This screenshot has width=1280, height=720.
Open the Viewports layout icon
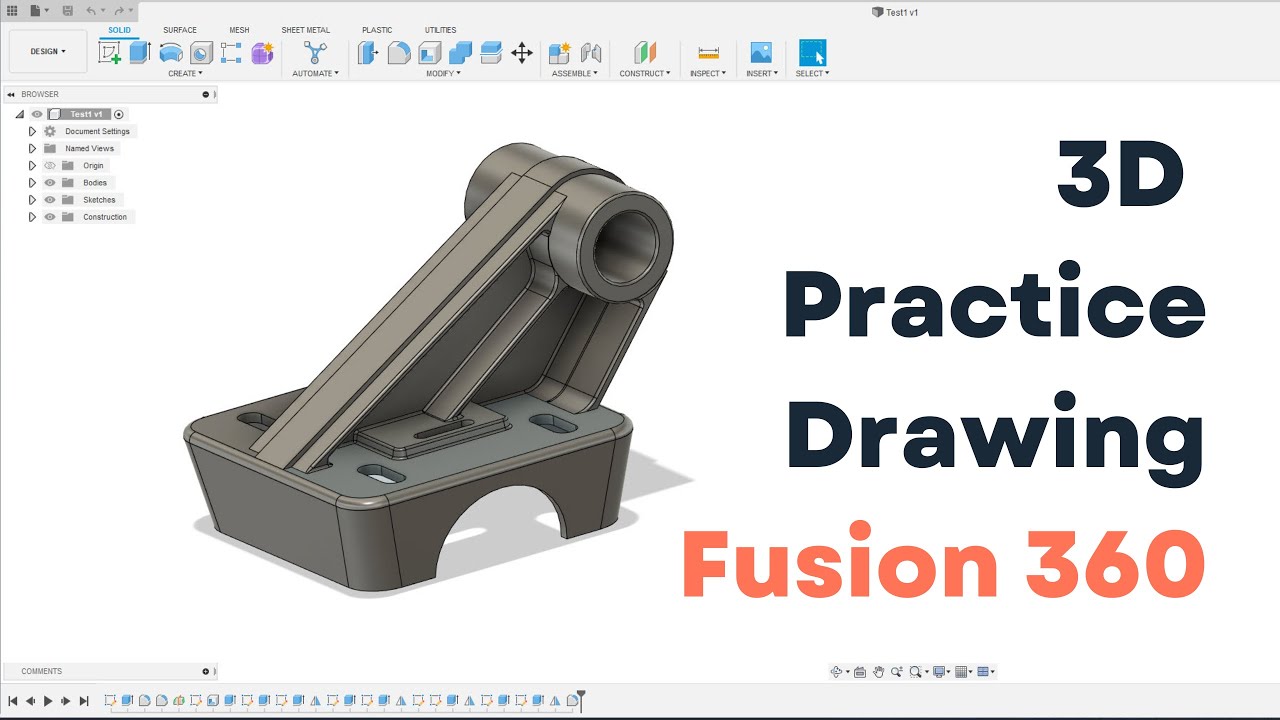tap(983, 672)
